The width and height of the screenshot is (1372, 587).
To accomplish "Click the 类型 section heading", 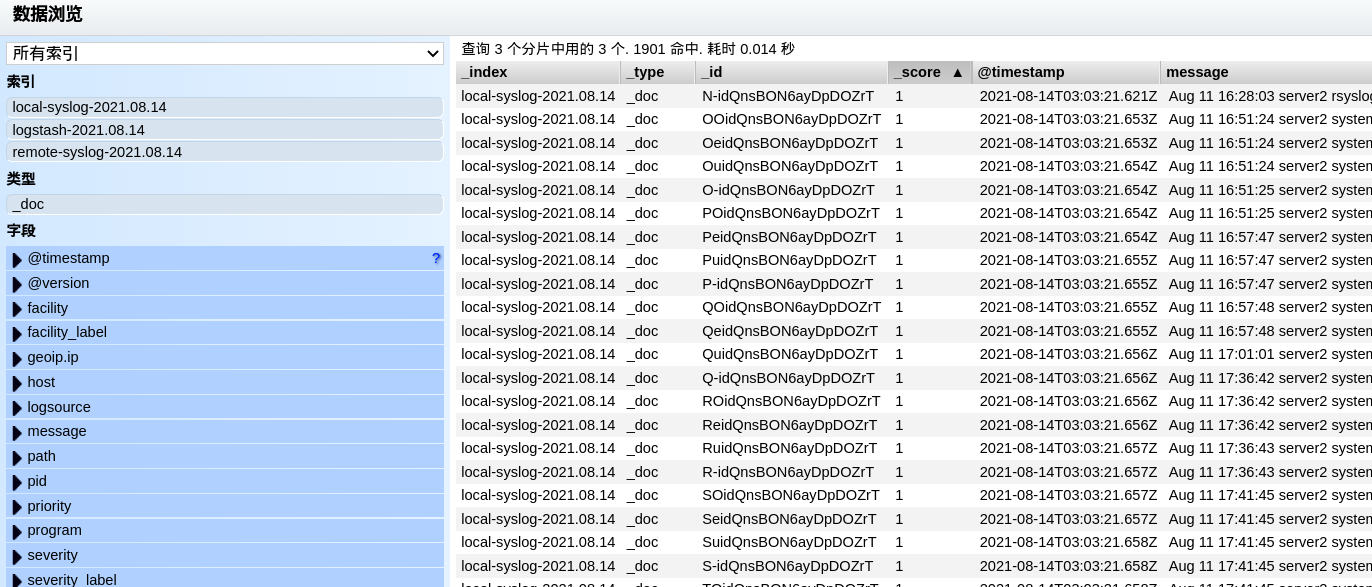I will click(21, 179).
